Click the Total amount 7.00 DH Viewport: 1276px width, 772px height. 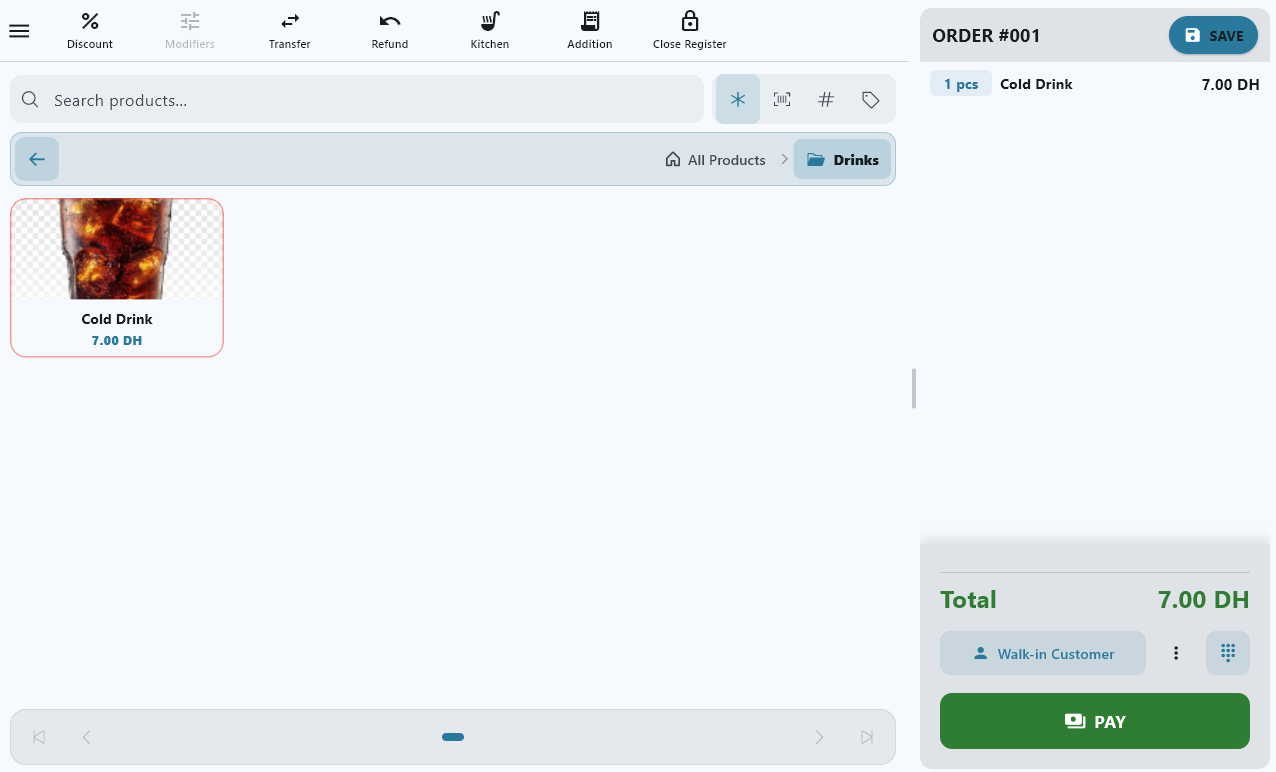(1204, 600)
